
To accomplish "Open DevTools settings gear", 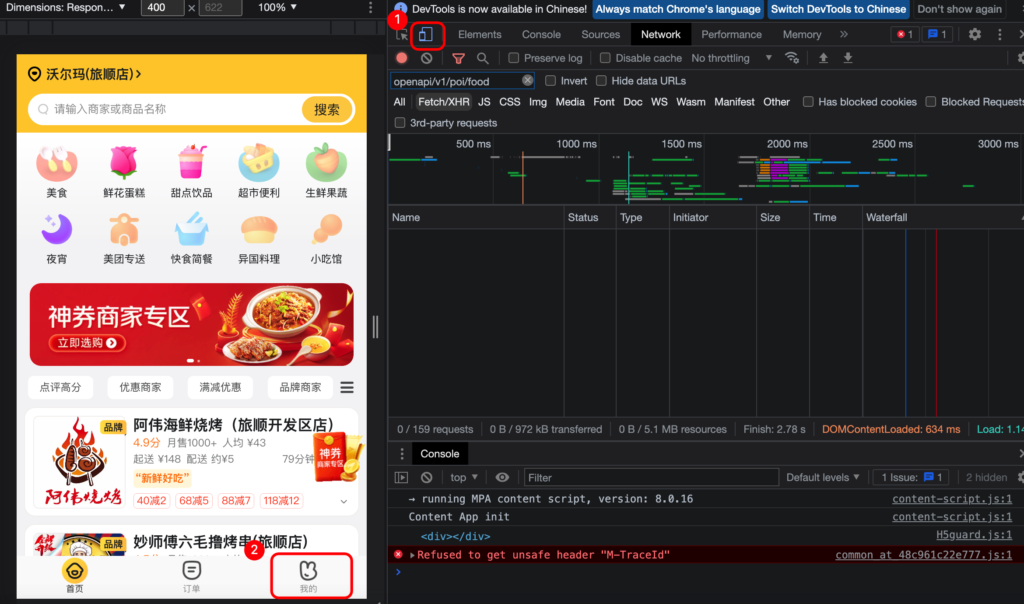I will (975, 34).
